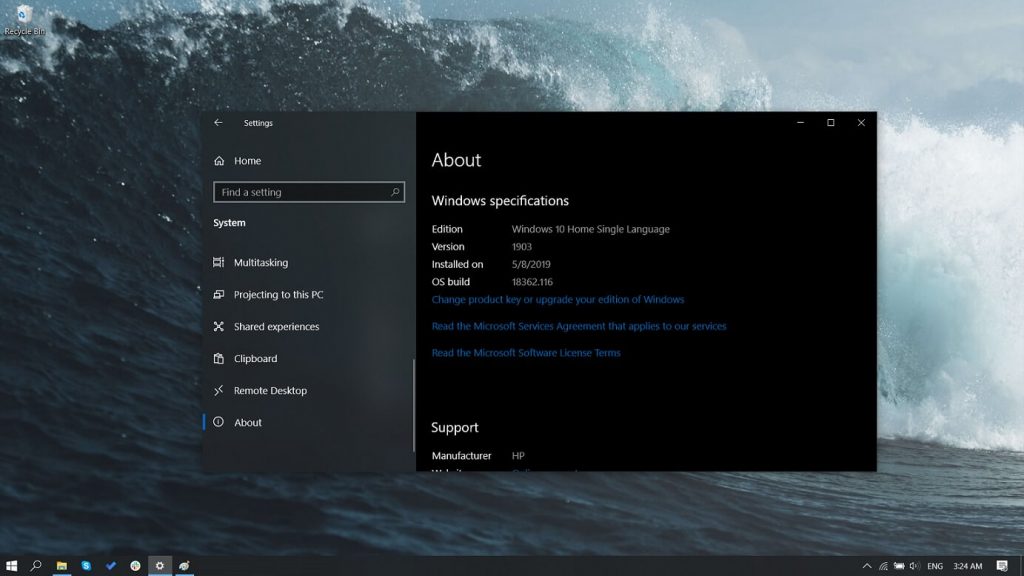Open the Microsoft Services Agreement link
The image size is (1024, 576).
pos(579,327)
